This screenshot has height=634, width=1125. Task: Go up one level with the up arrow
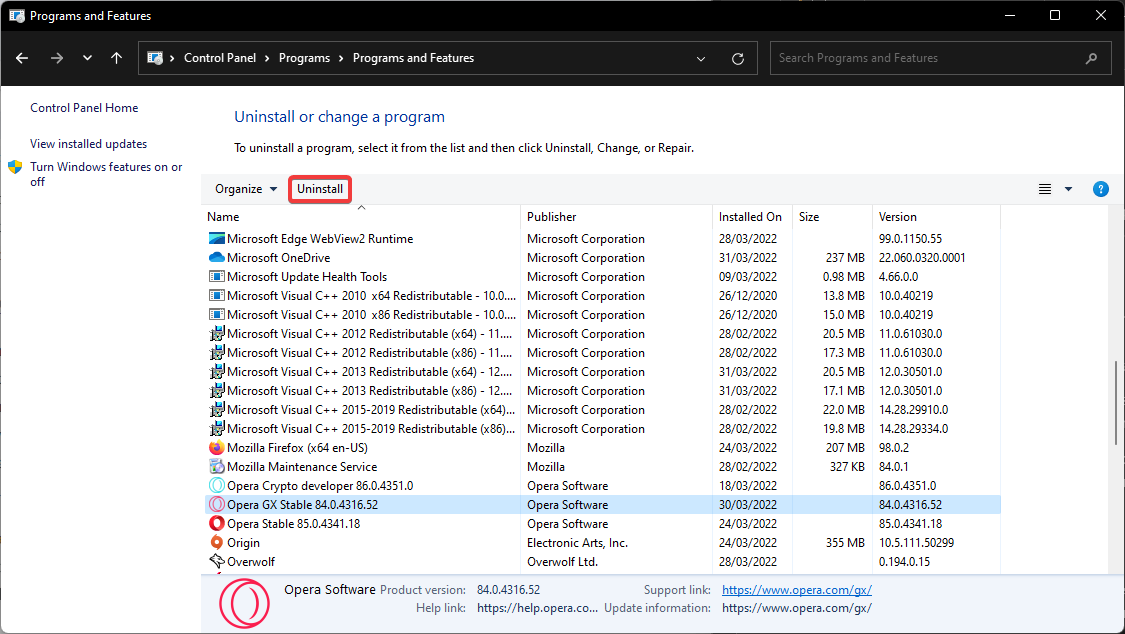click(116, 58)
